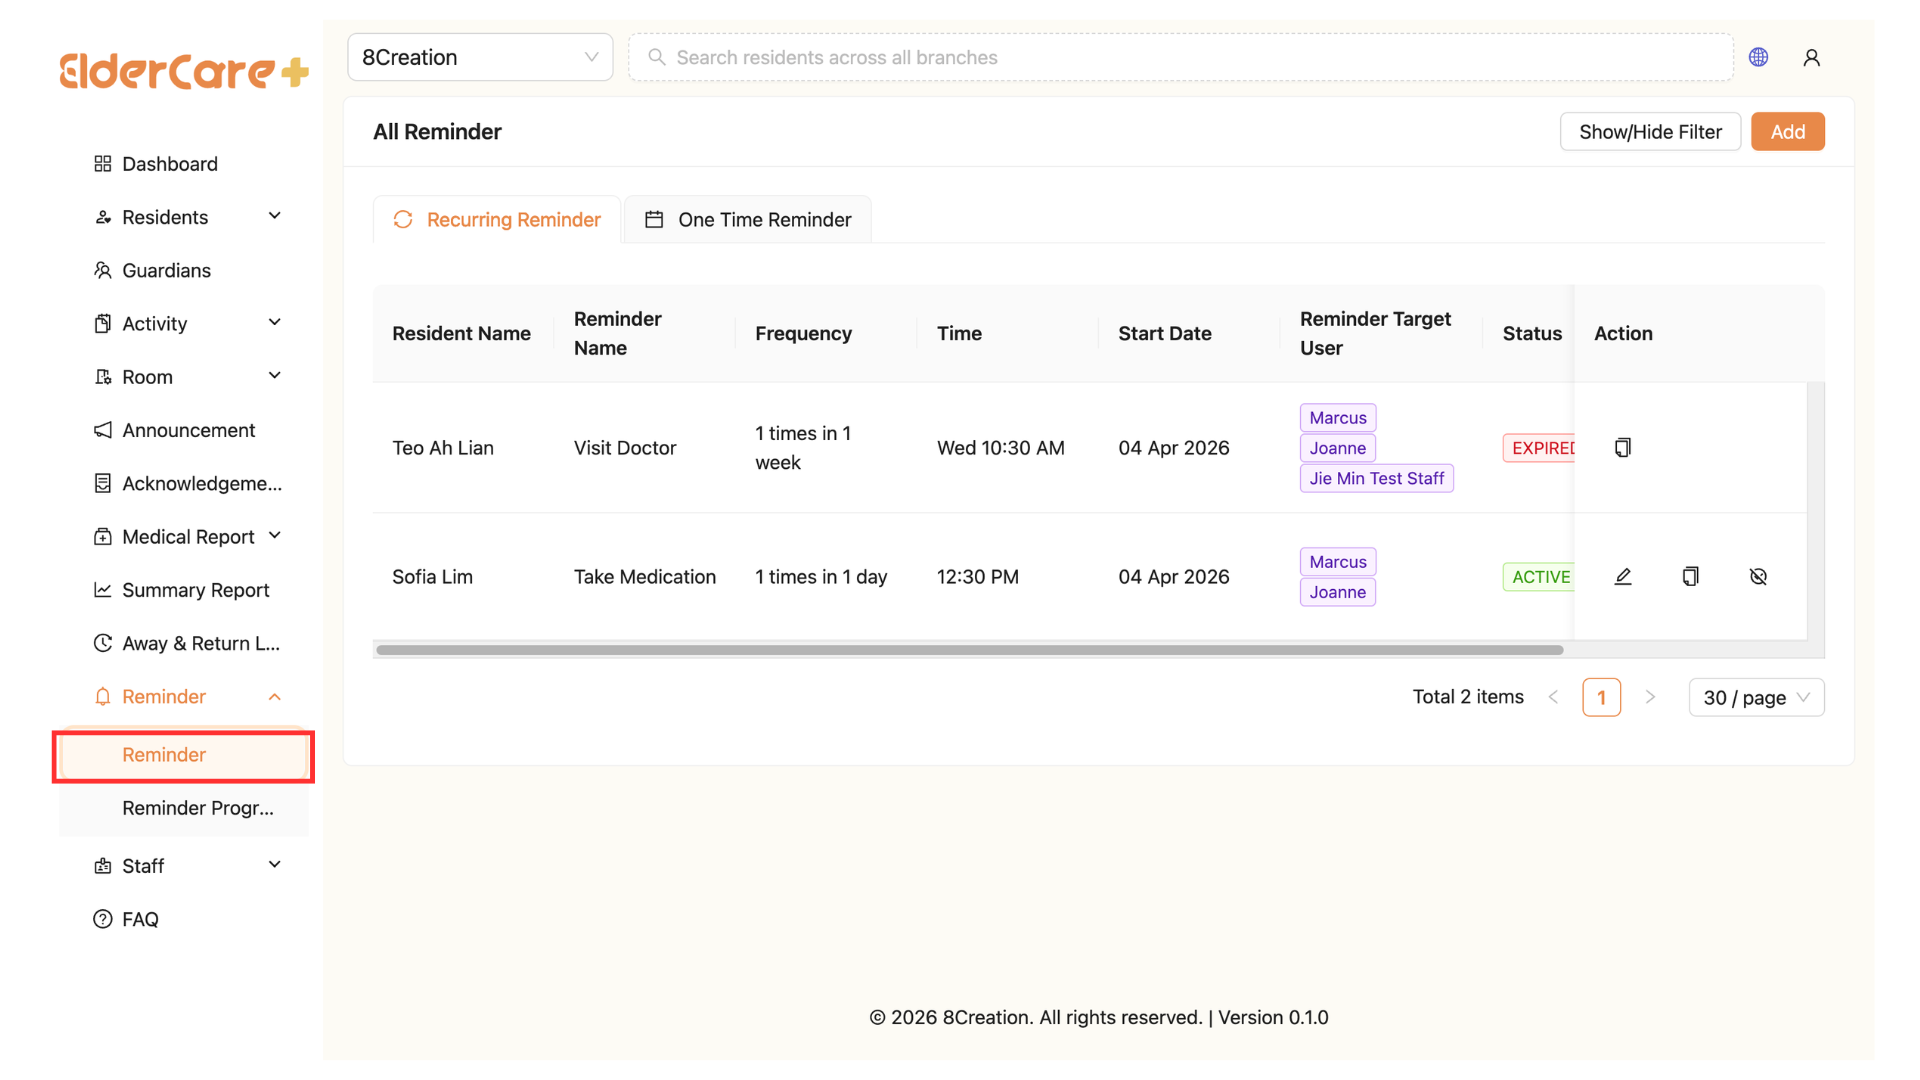Expand the Activity menu chevron

(275, 322)
